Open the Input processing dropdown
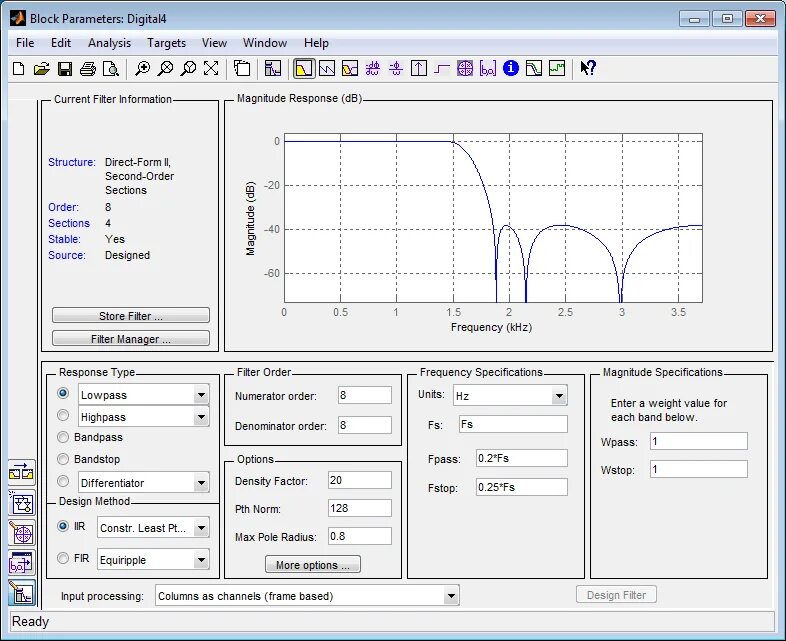The height and width of the screenshot is (641, 786). (451, 596)
